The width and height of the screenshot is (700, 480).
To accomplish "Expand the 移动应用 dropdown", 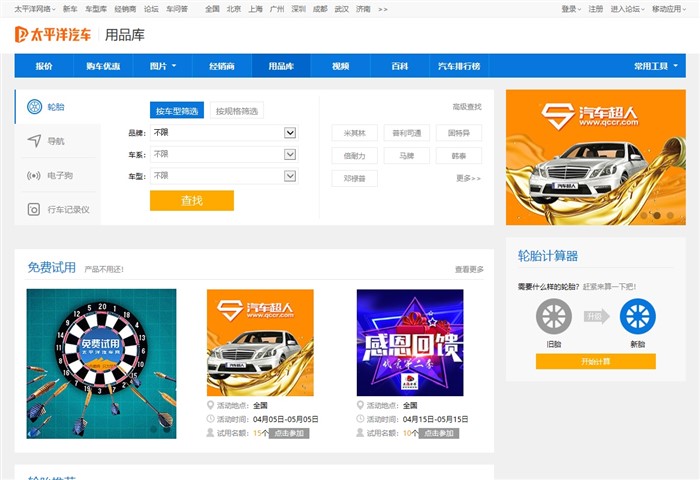I will (x=668, y=9).
